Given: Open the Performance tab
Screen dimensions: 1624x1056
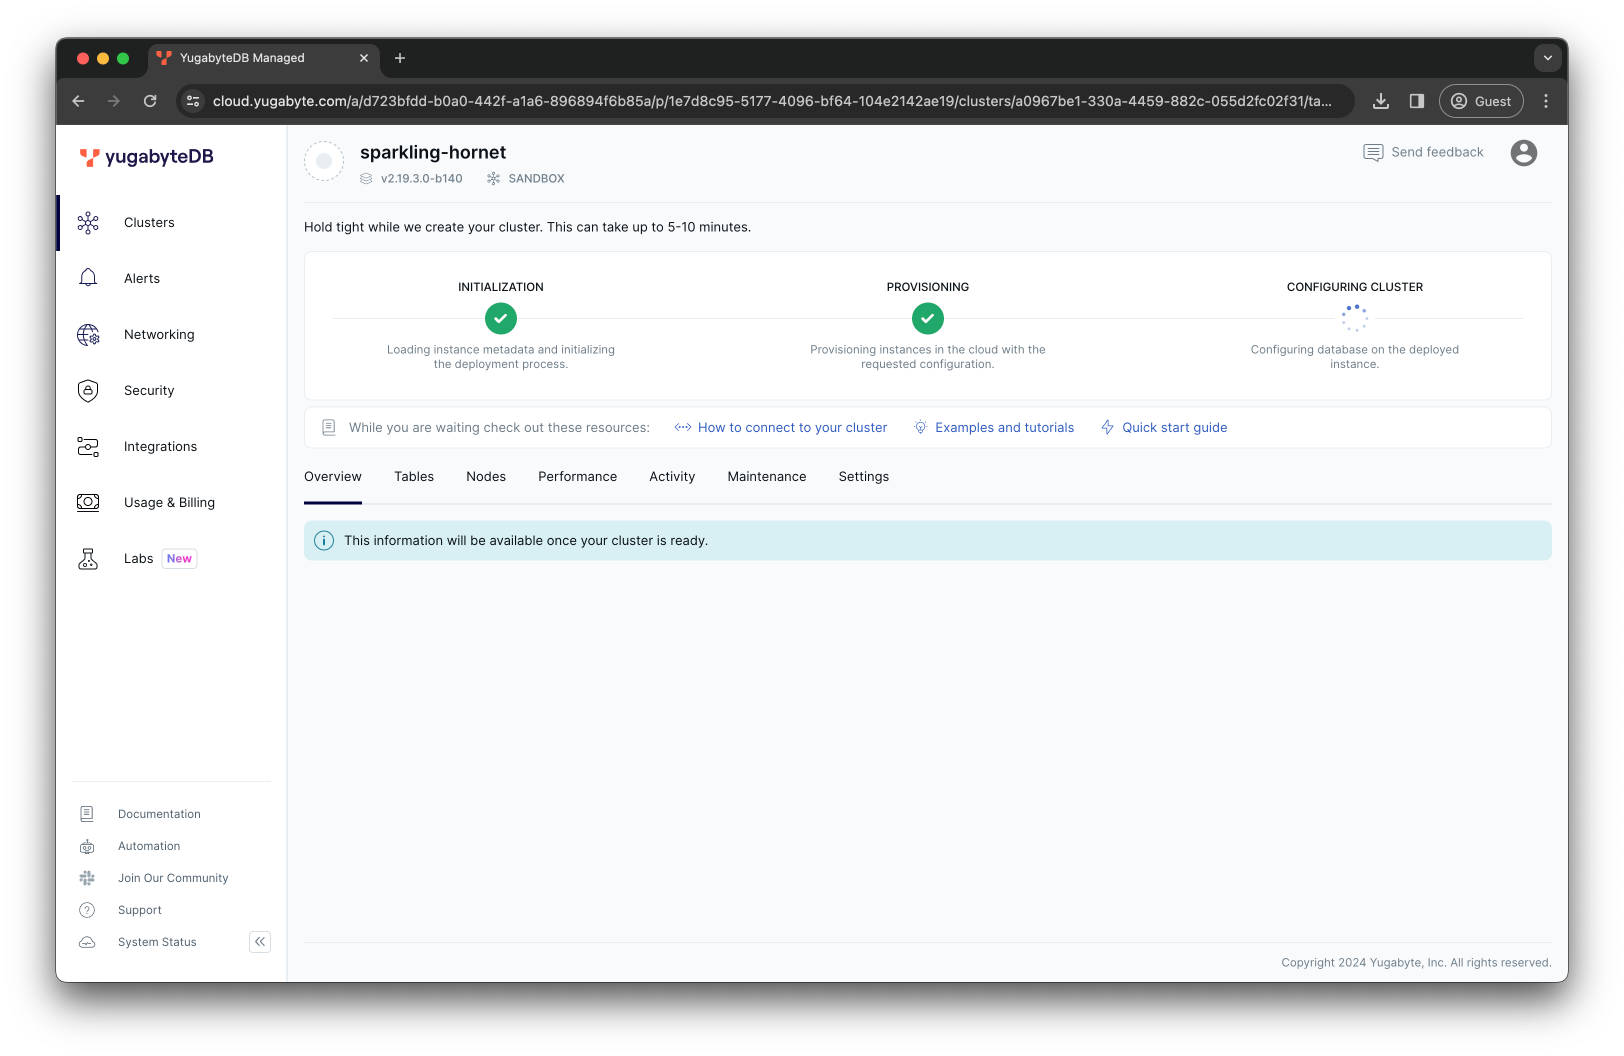Looking at the screenshot, I should [577, 476].
